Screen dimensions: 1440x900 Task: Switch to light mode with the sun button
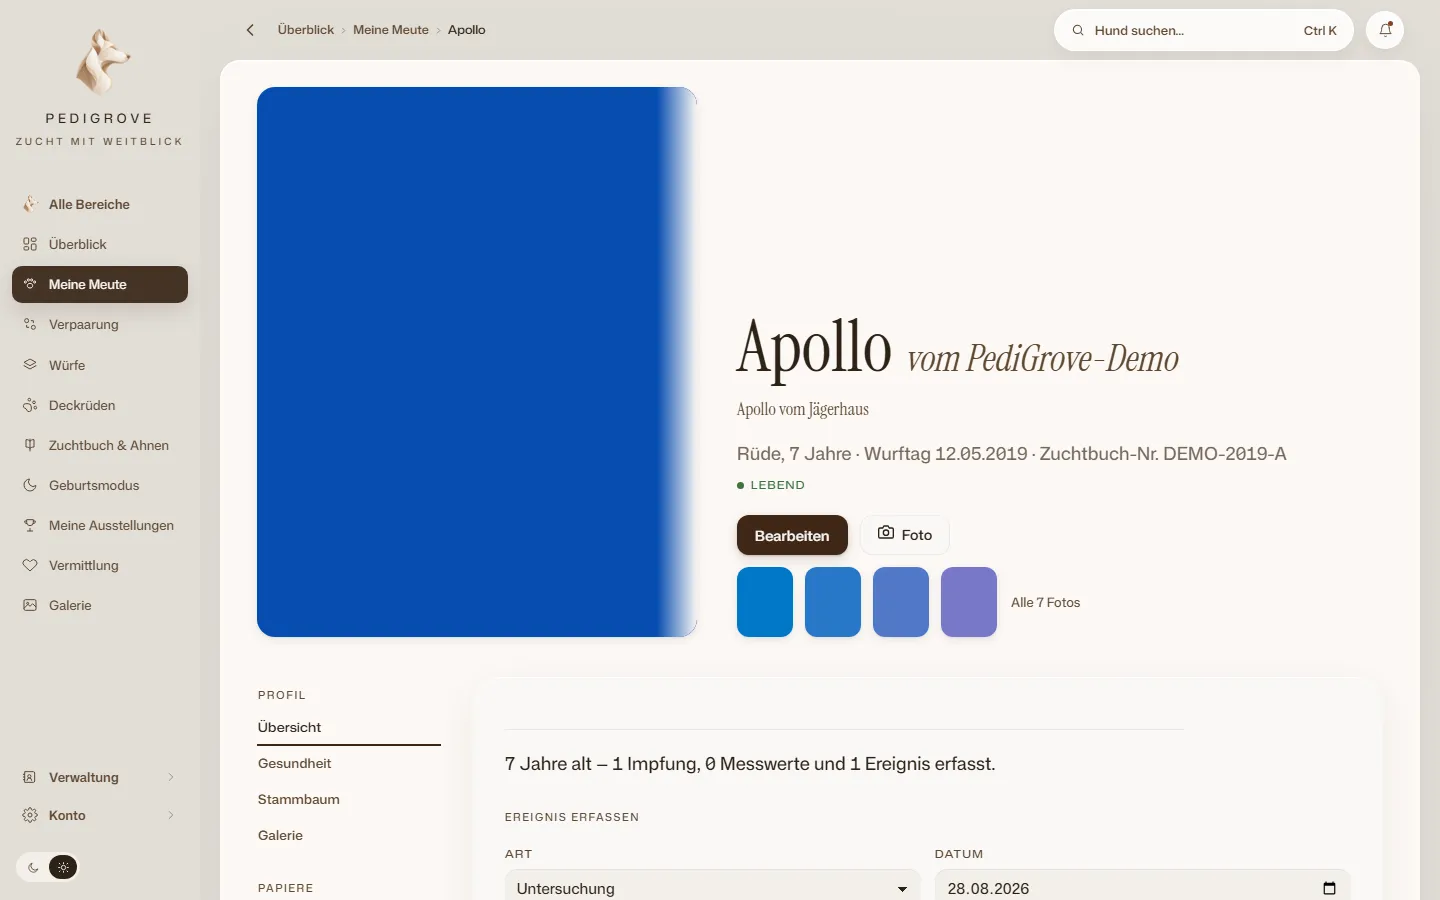pos(63,867)
